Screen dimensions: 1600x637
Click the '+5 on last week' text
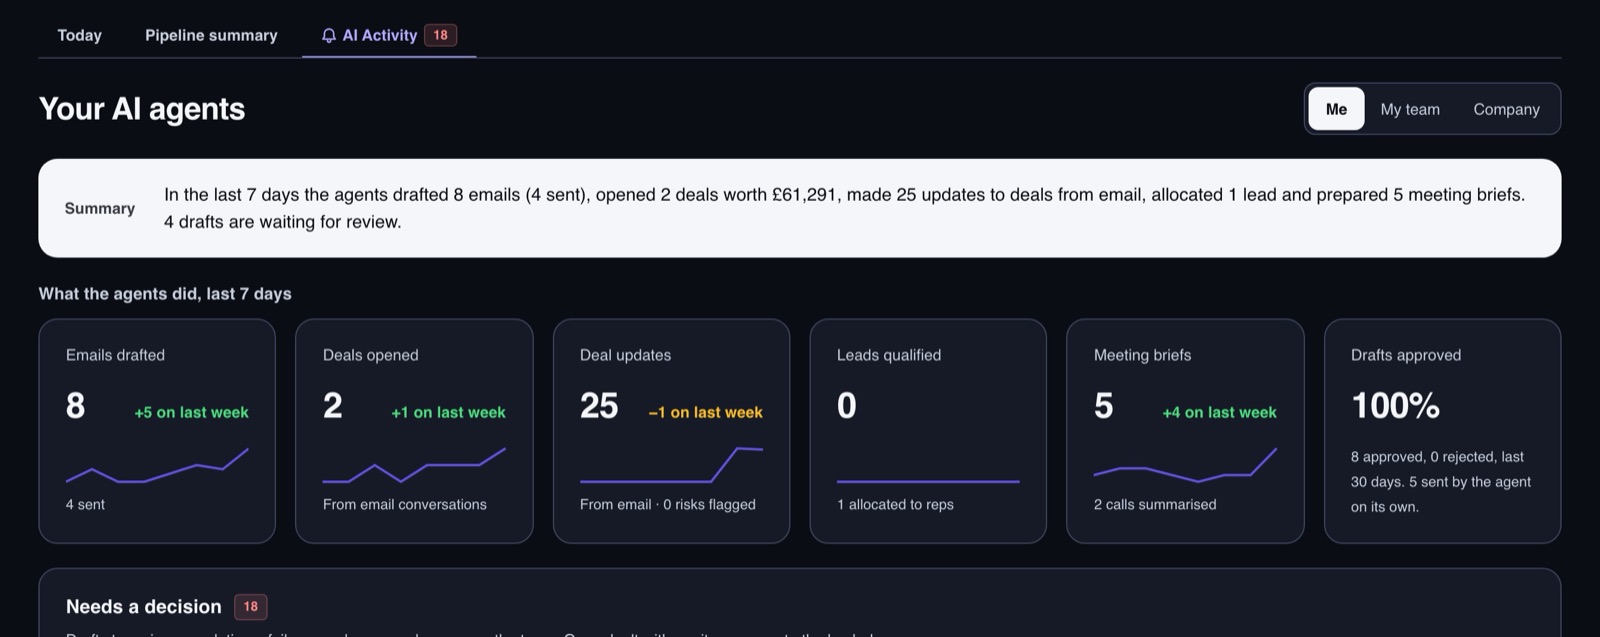click(191, 412)
